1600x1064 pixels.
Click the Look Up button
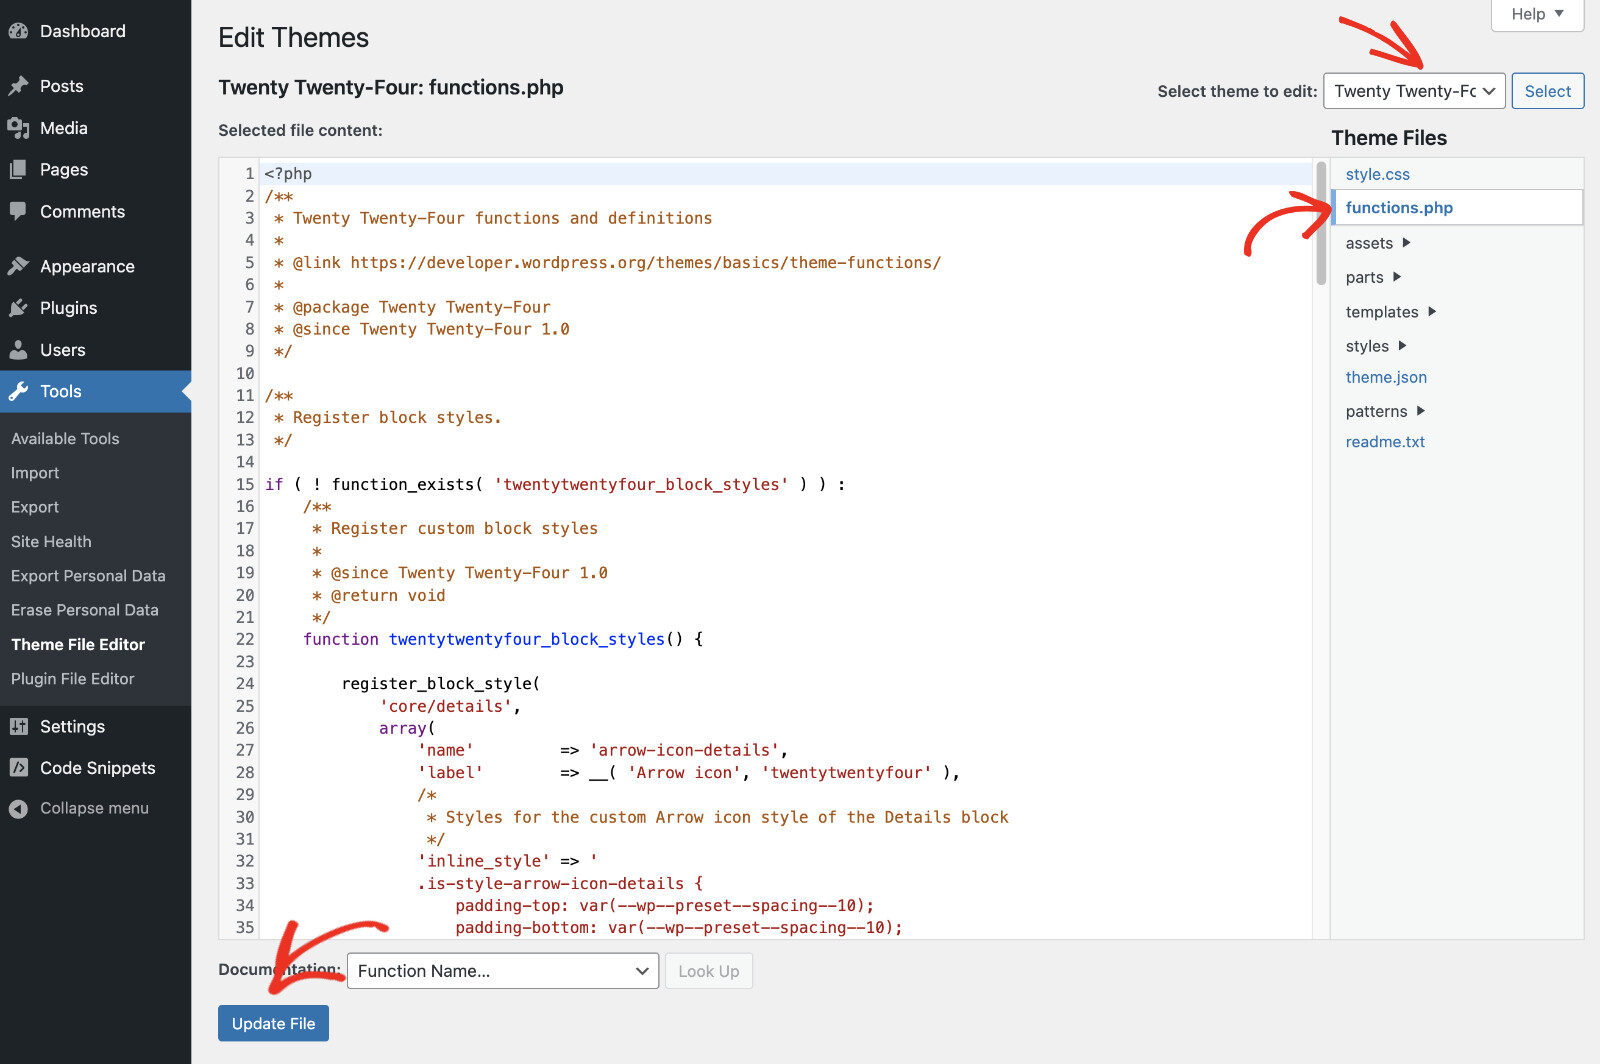[709, 971]
